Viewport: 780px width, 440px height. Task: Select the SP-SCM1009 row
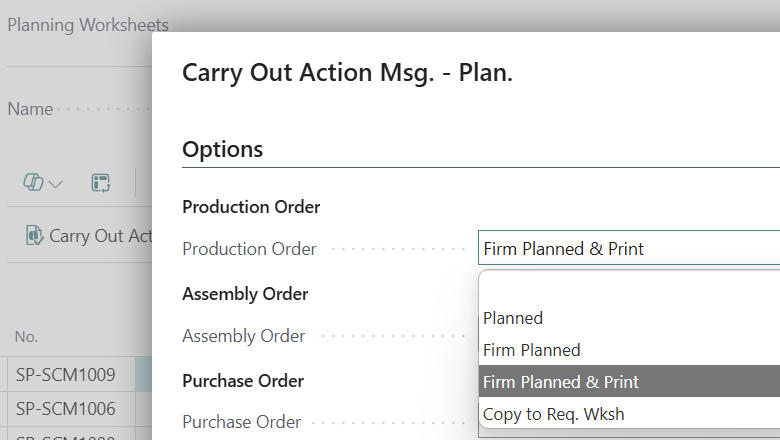(x=66, y=376)
